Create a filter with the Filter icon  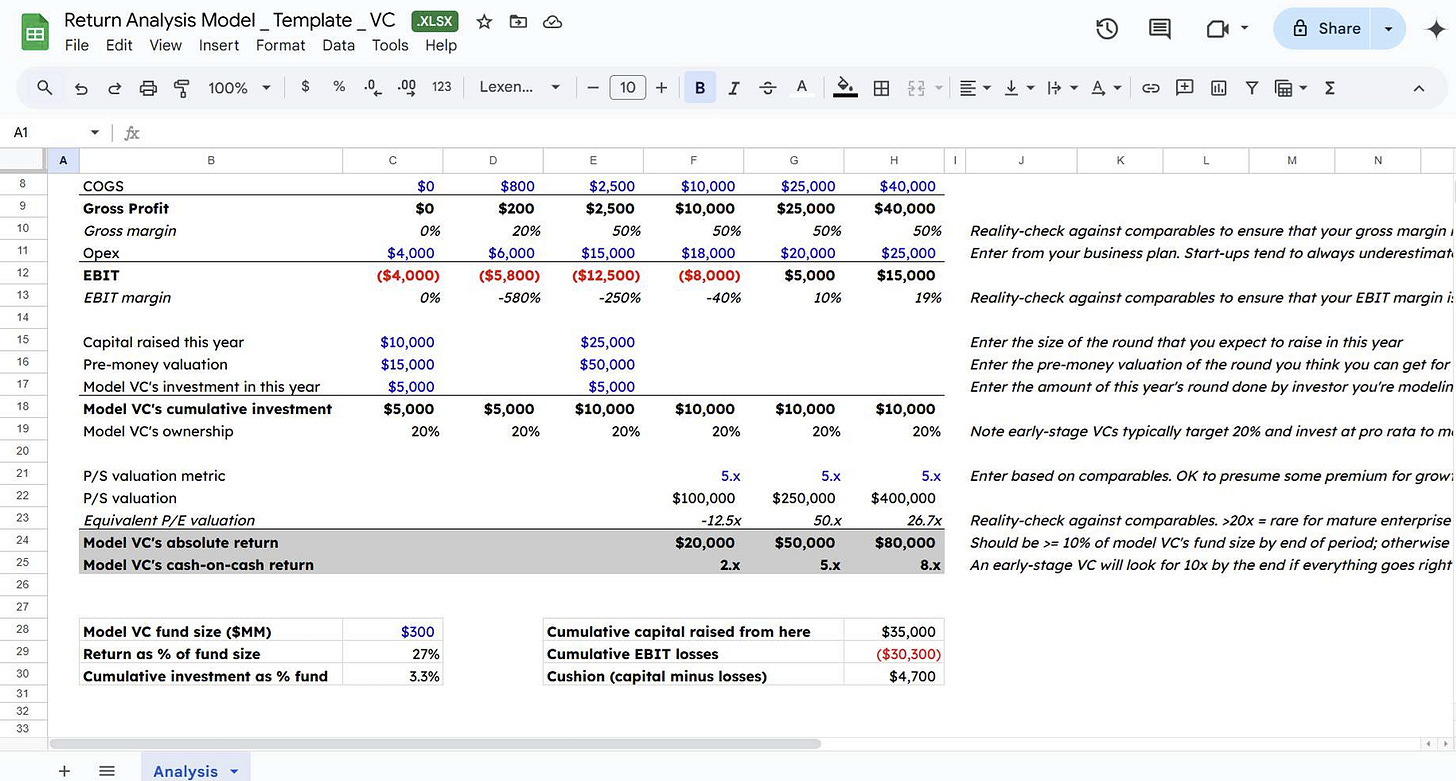tap(1251, 87)
